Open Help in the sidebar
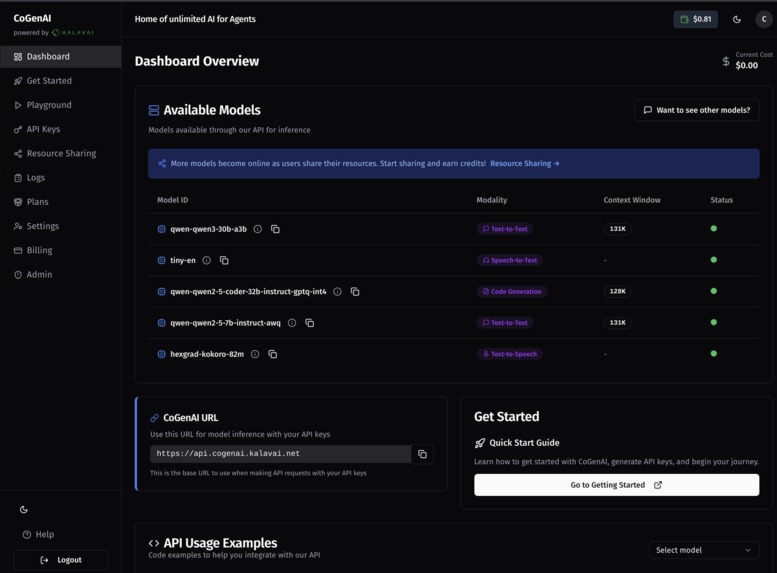The width and height of the screenshot is (777, 573). (39, 534)
